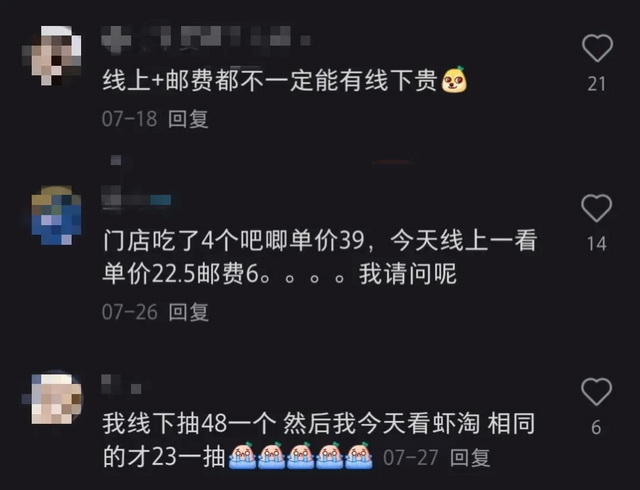Tap heart icon on 门店吃了4个吧唧 comment
The image size is (640, 490).
[x=596, y=208]
